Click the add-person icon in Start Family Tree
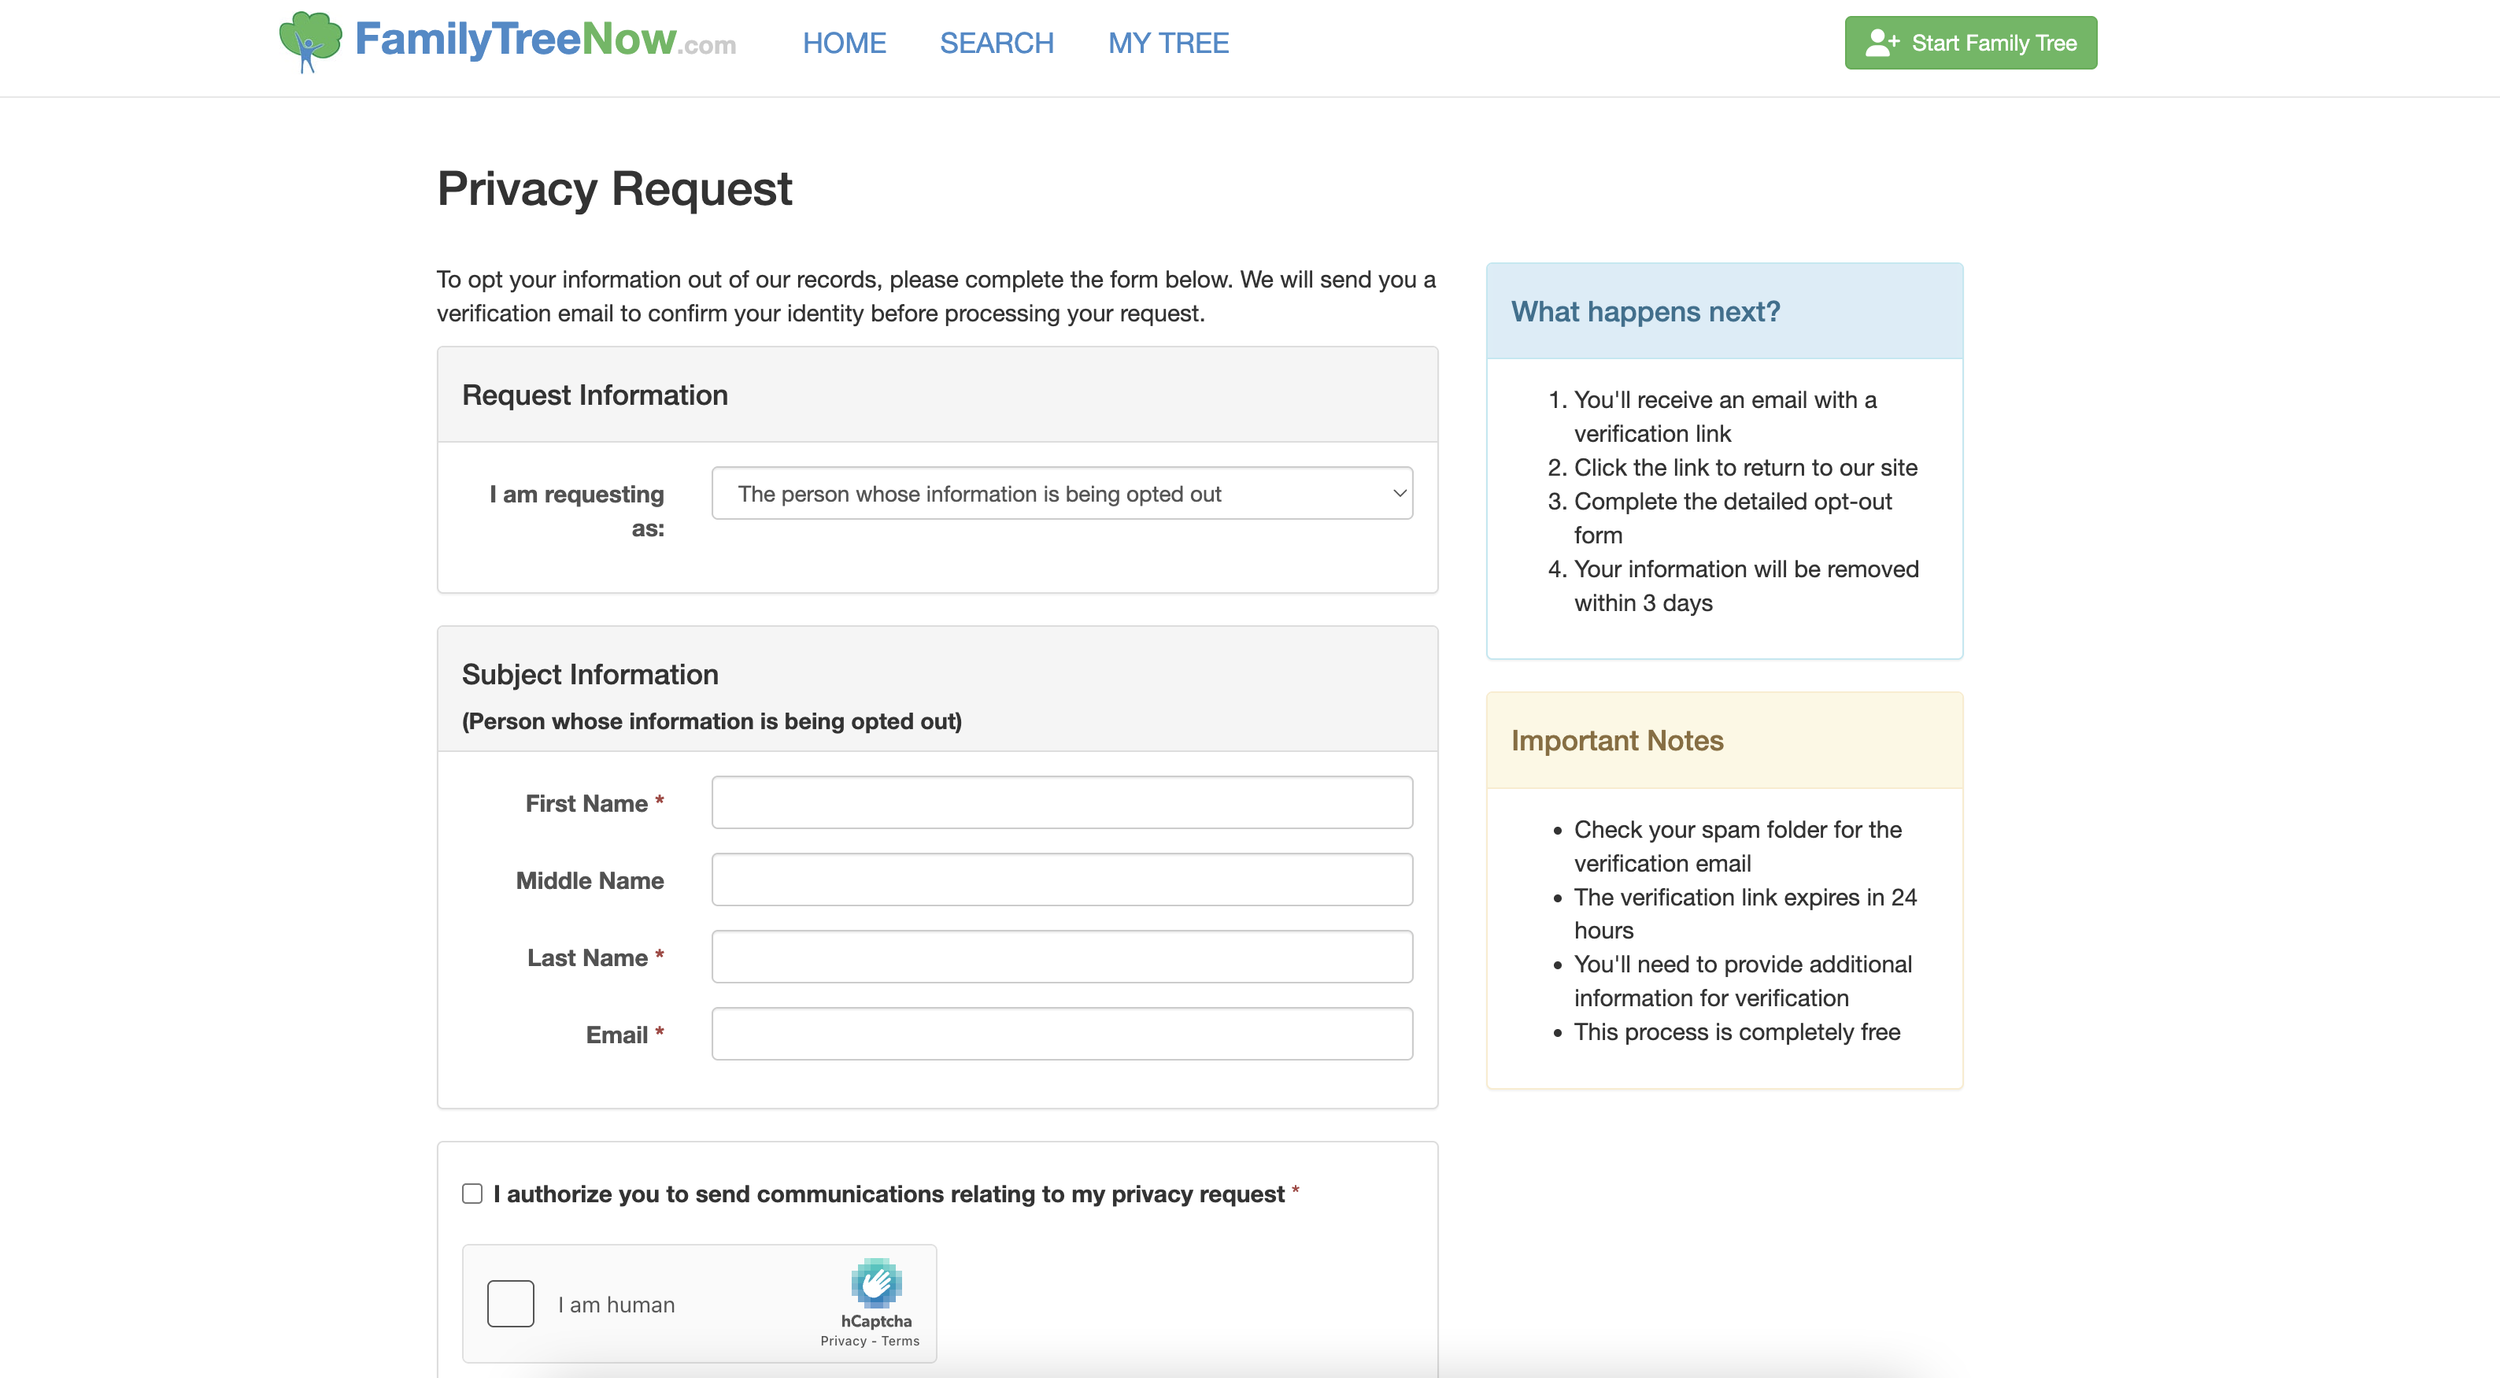2500x1378 pixels. 1881,43
